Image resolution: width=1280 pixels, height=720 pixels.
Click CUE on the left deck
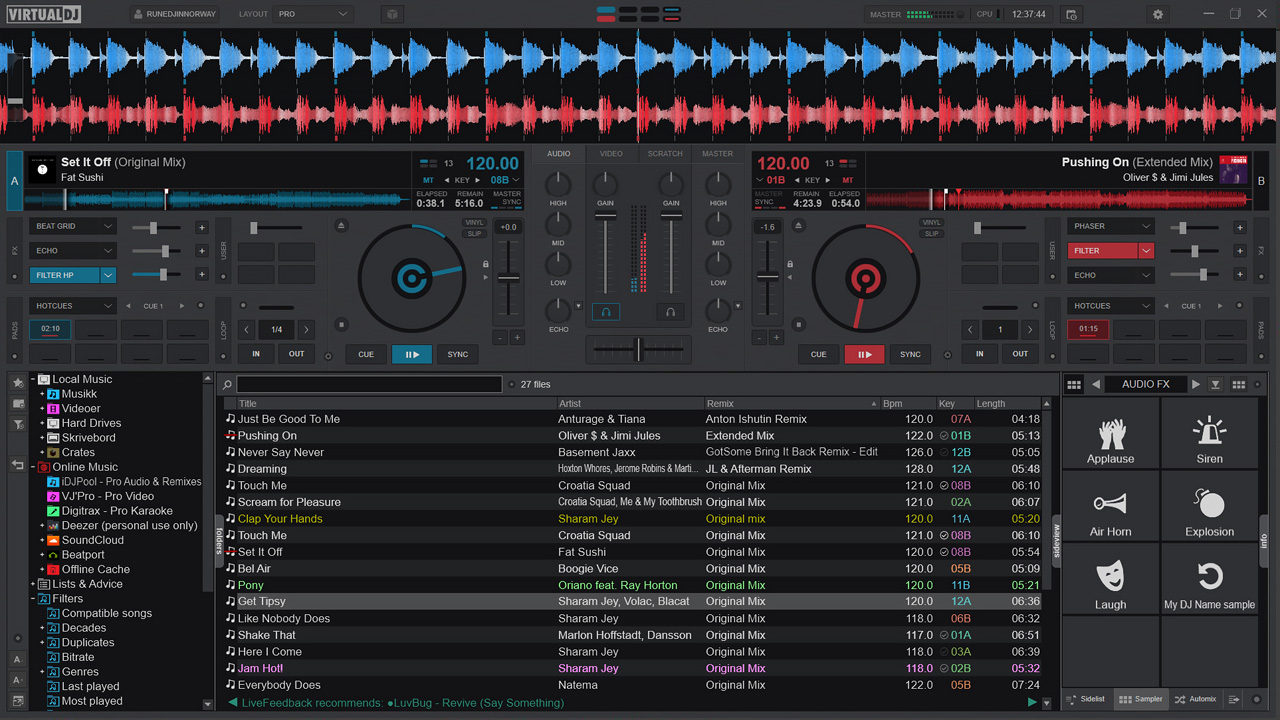coord(366,354)
